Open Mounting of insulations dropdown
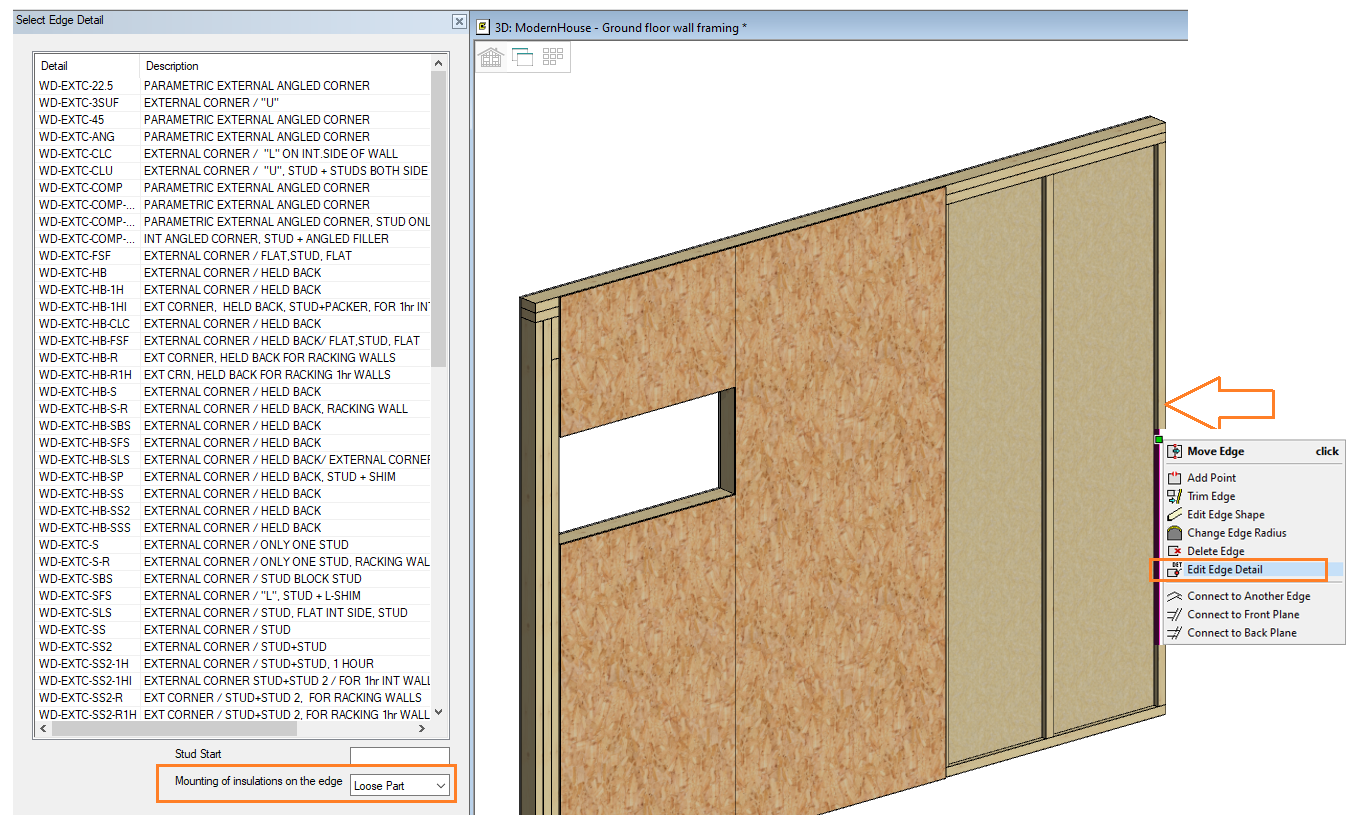 pos(400,786)
